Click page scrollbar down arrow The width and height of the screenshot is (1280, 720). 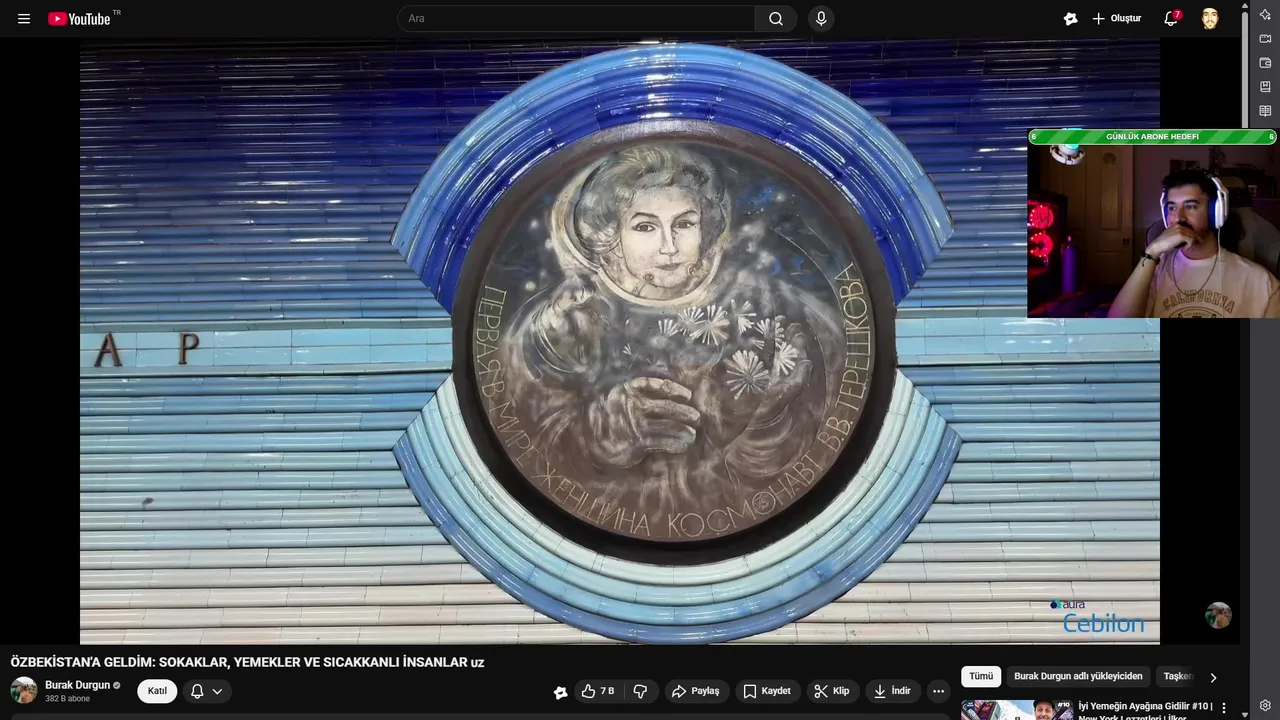1245,714
